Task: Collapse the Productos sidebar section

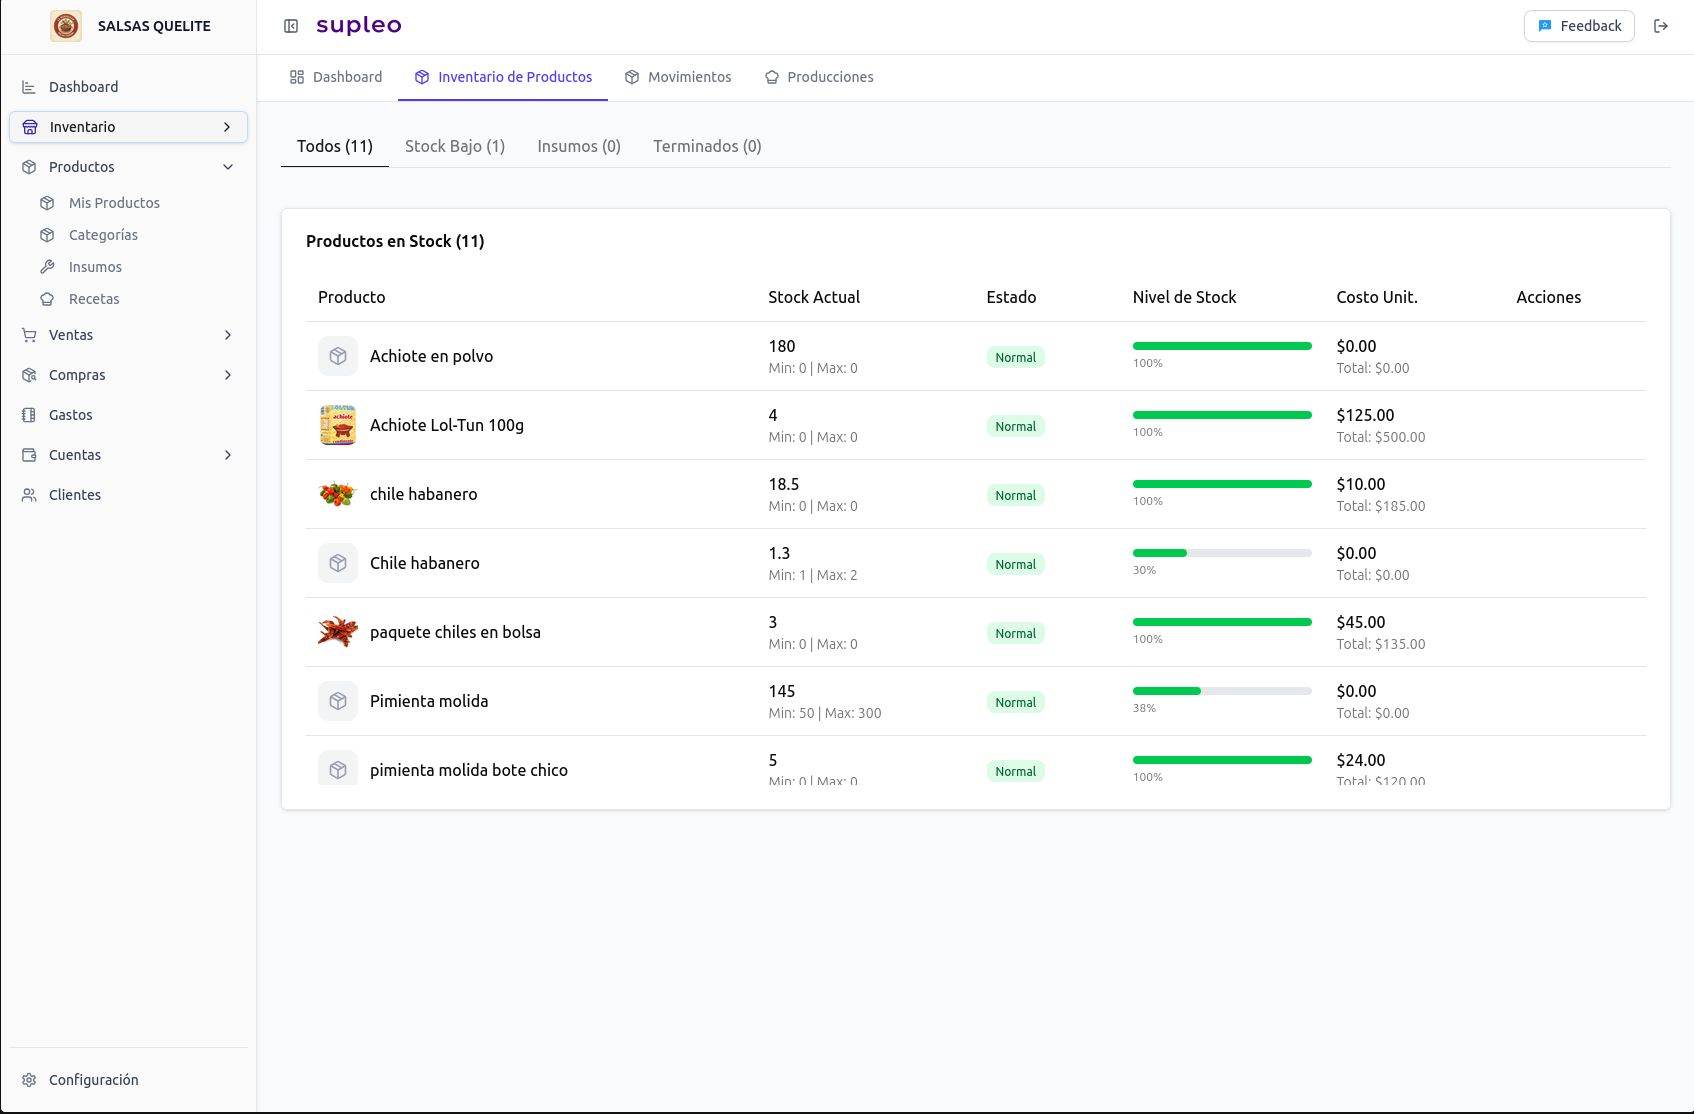Action: pyautogui.click(x=227, y=167)
